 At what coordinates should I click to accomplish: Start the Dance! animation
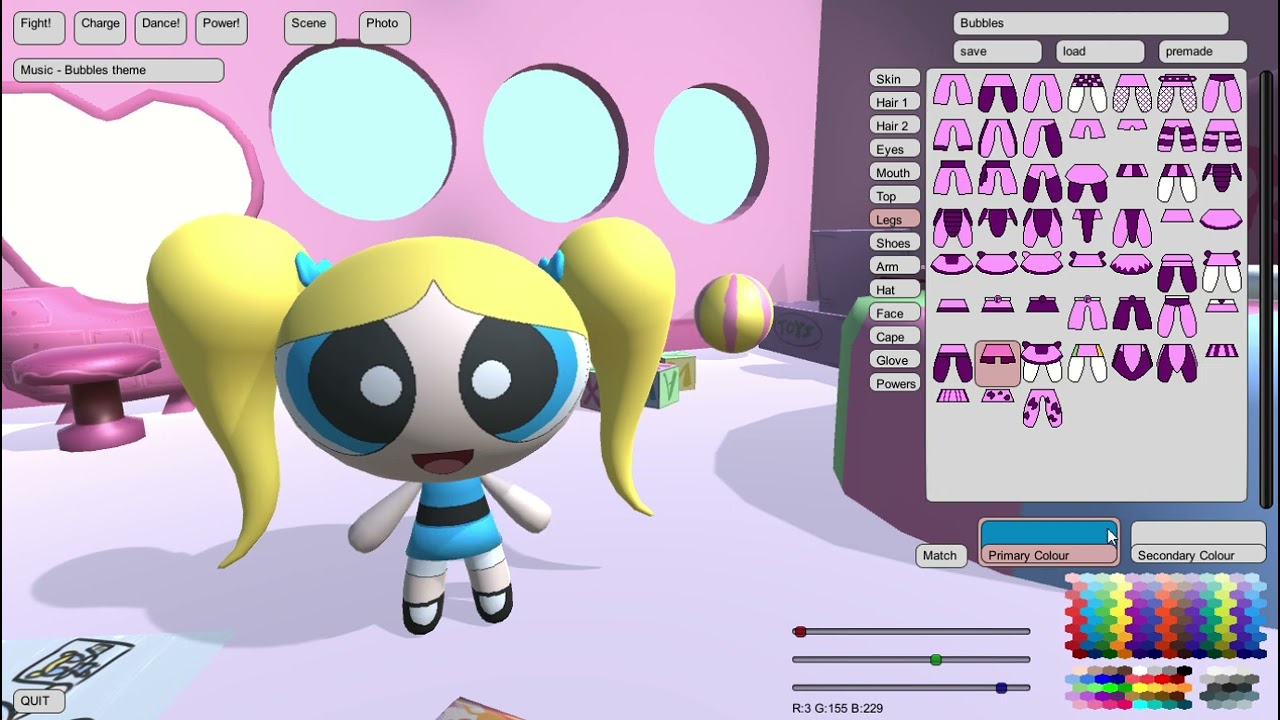(x=160, y=26)
